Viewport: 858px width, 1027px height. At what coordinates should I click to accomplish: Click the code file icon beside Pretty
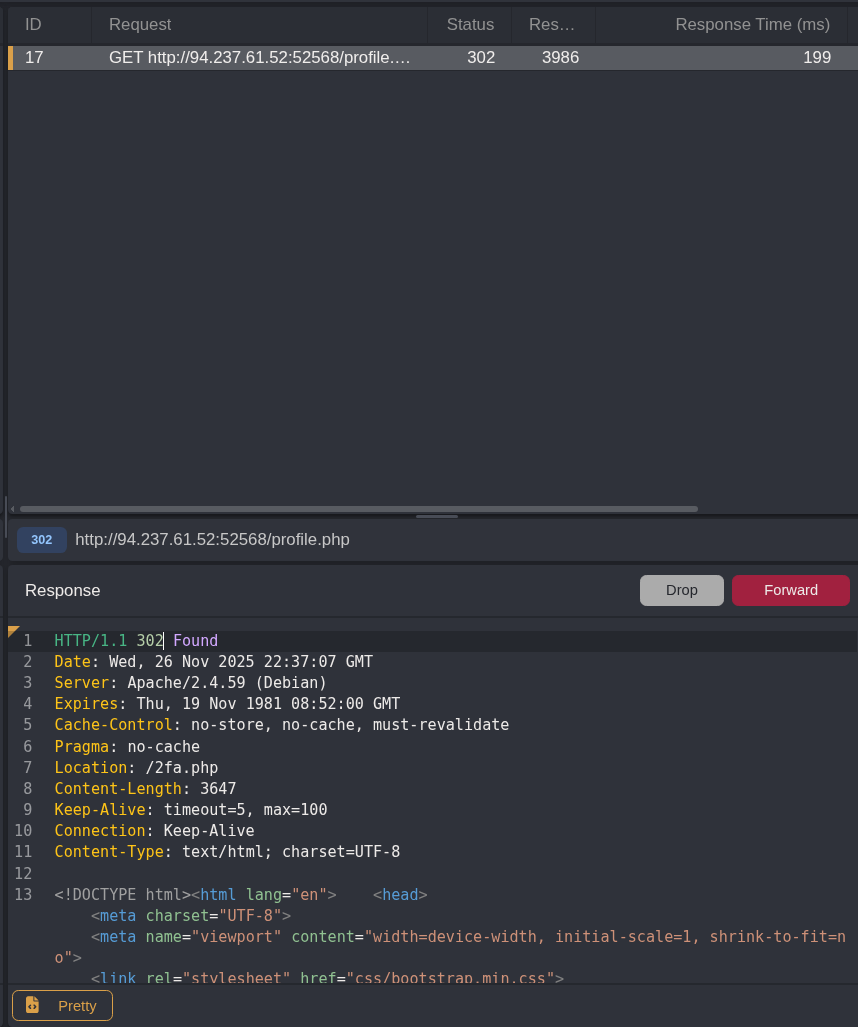click(x=33, y=1005)
